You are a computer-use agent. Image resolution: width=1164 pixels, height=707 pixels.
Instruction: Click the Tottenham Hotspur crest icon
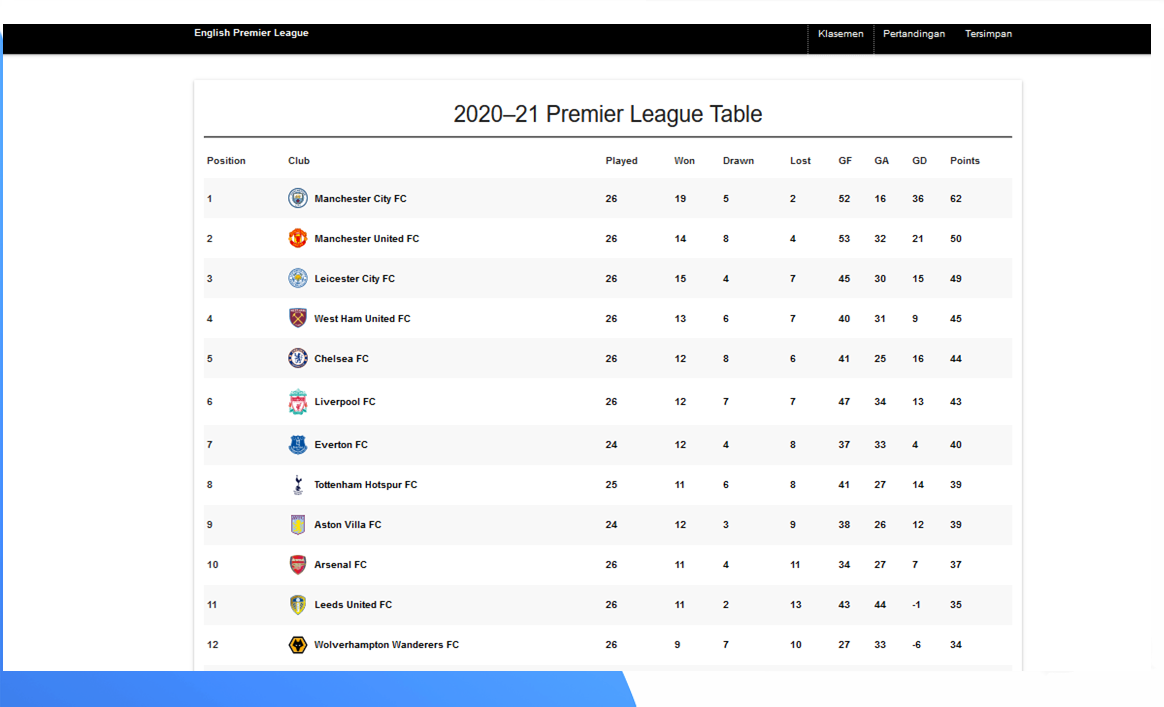297,485
